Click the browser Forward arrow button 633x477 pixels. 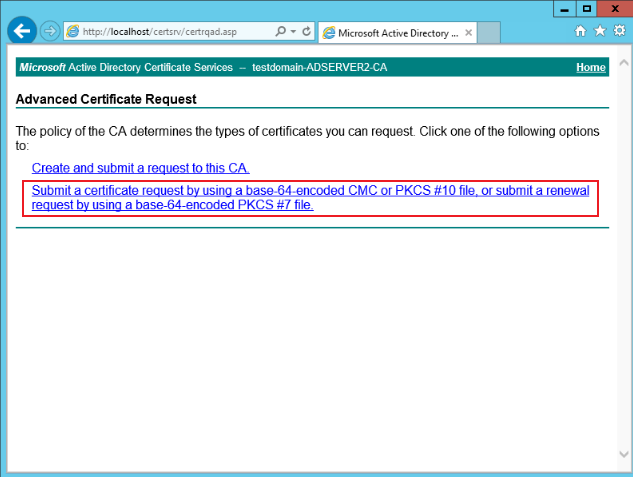click(50, 31)
